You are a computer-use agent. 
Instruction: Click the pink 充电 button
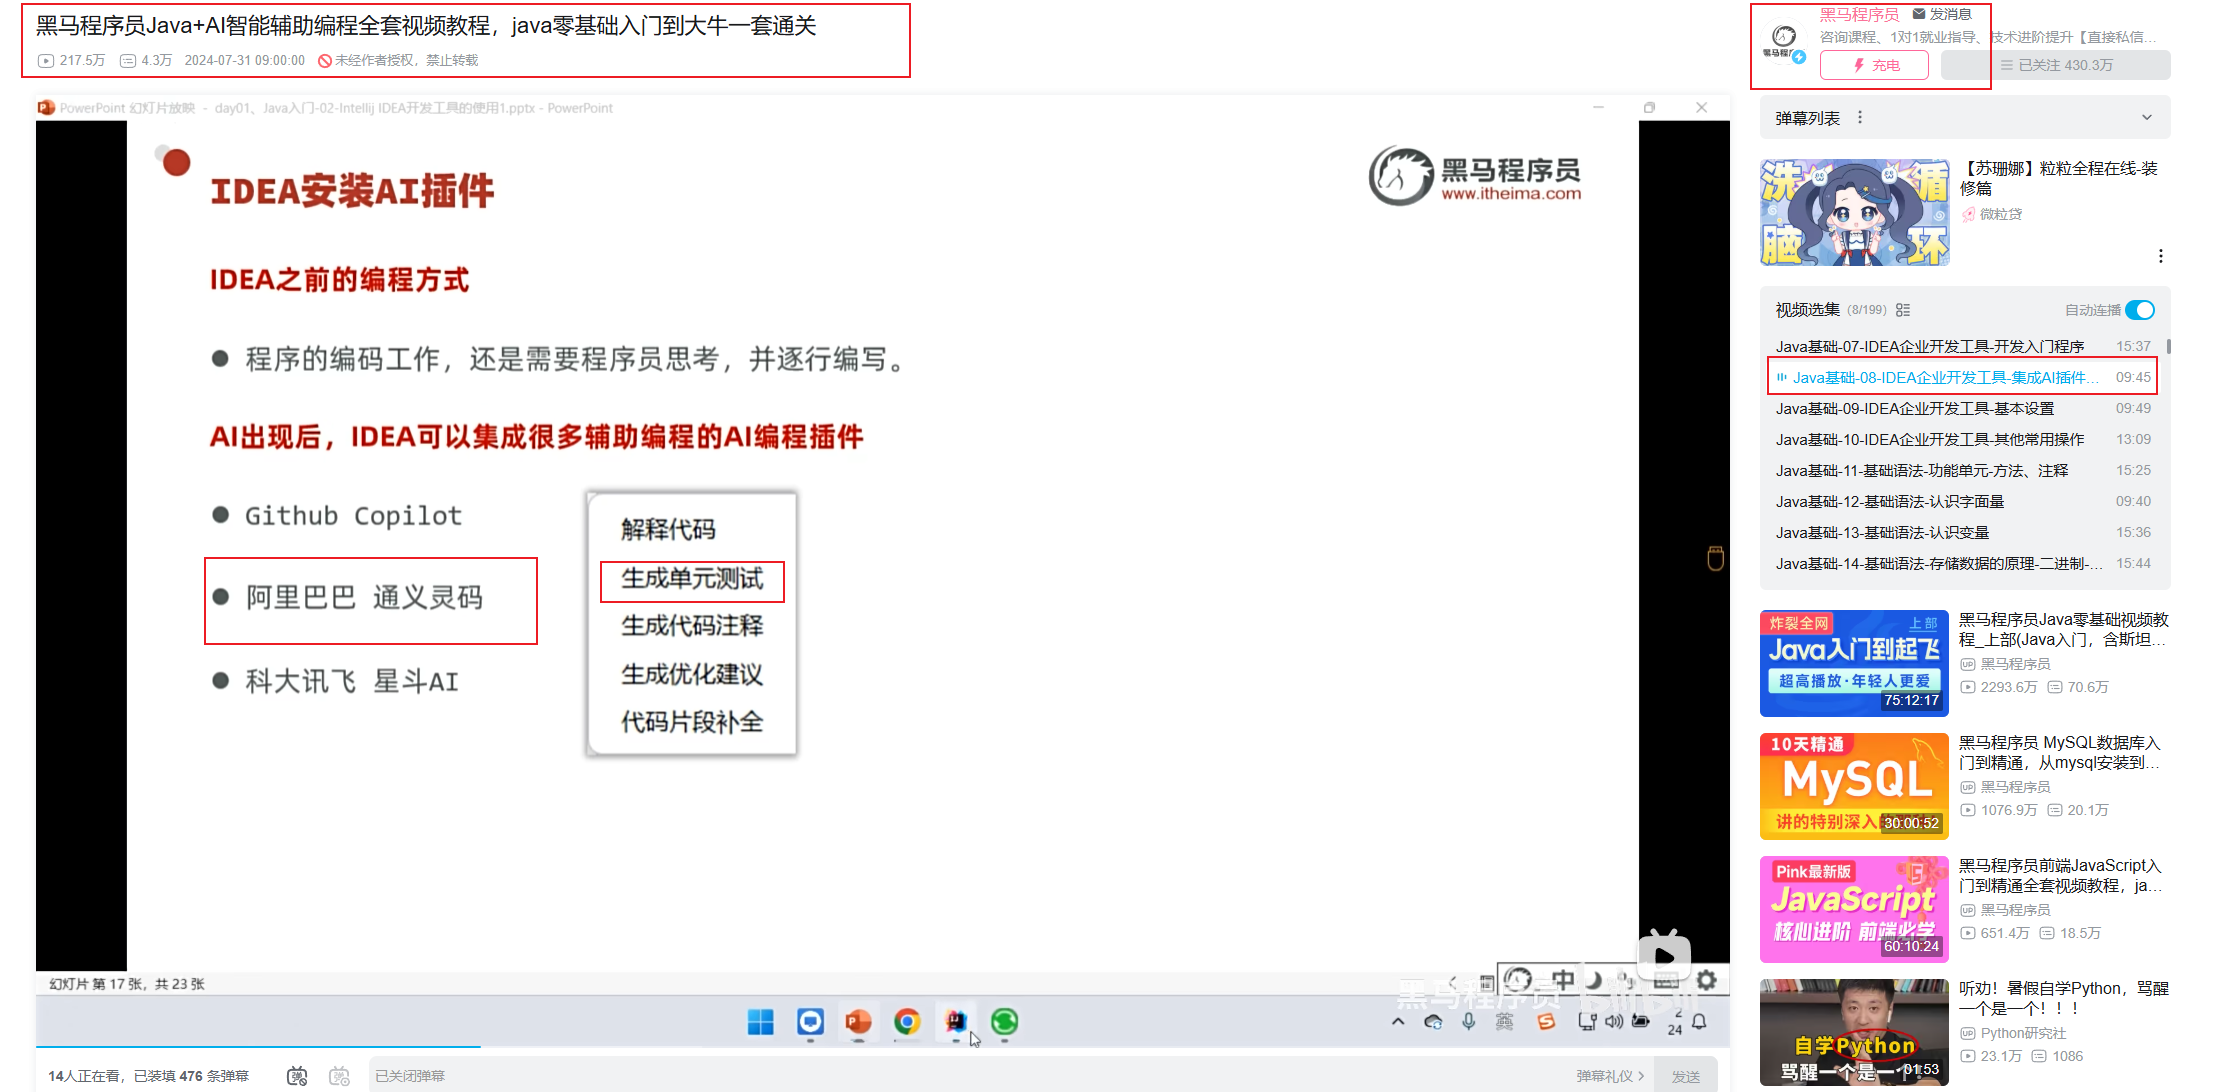coord(1874,65)
